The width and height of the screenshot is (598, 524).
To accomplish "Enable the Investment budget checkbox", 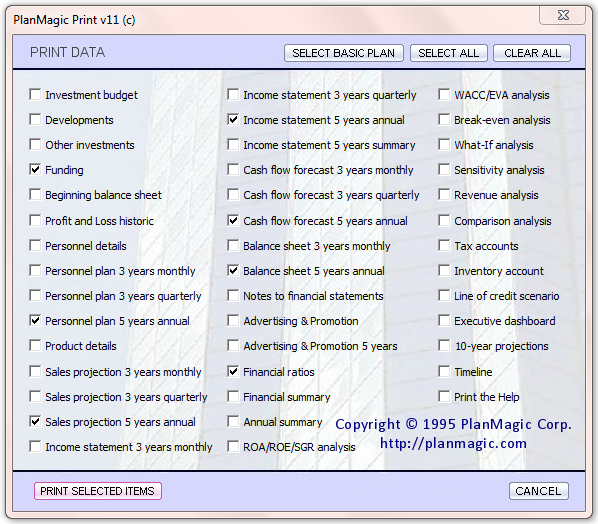I will (35, 94).
